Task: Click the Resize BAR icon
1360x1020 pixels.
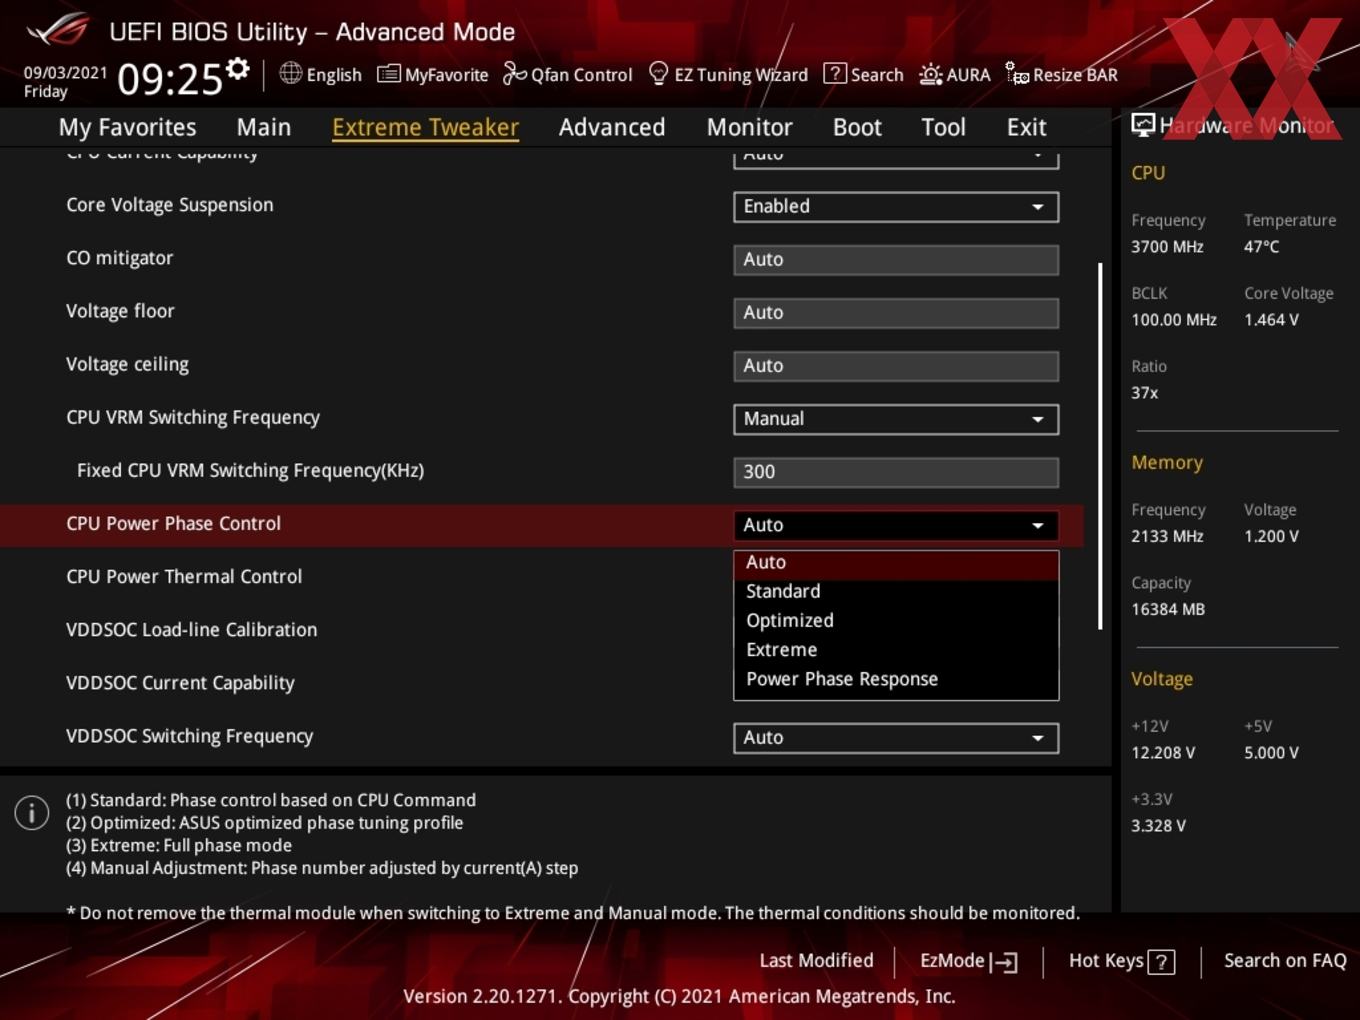Action: 1017,74
